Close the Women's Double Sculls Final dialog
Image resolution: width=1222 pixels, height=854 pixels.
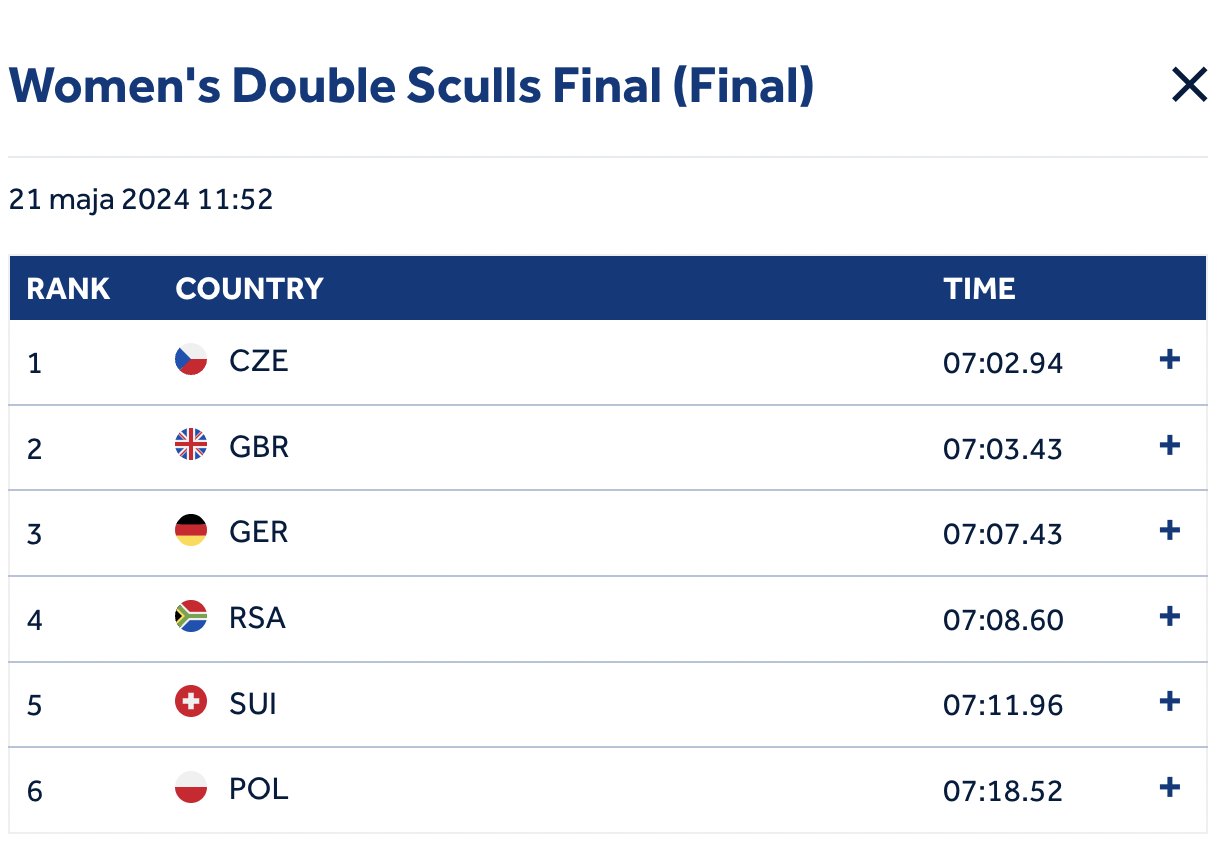click(x=1189, y=86)
